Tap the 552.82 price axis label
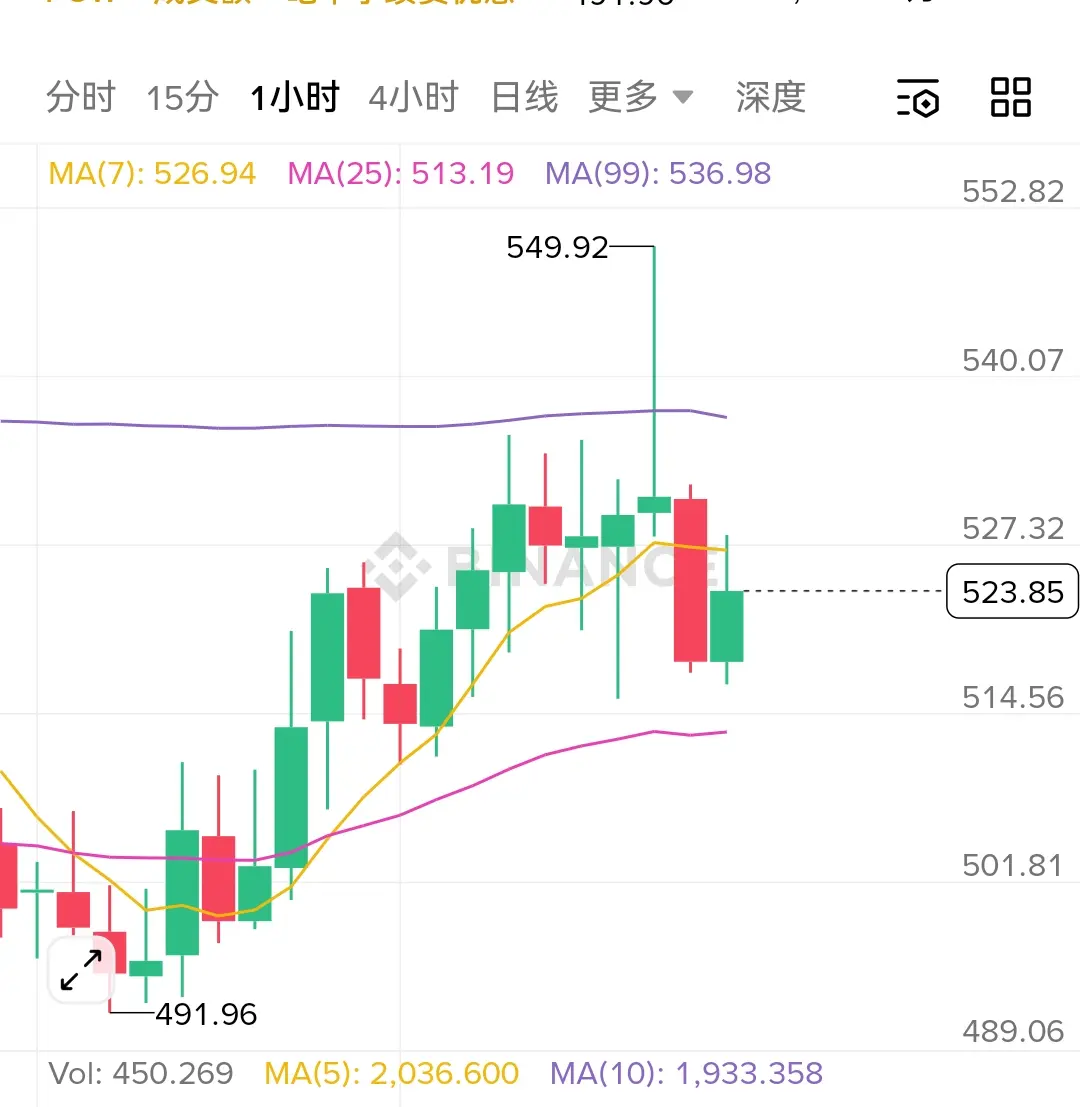This screenshot has height=1107, width=1080. [1013, 192]
